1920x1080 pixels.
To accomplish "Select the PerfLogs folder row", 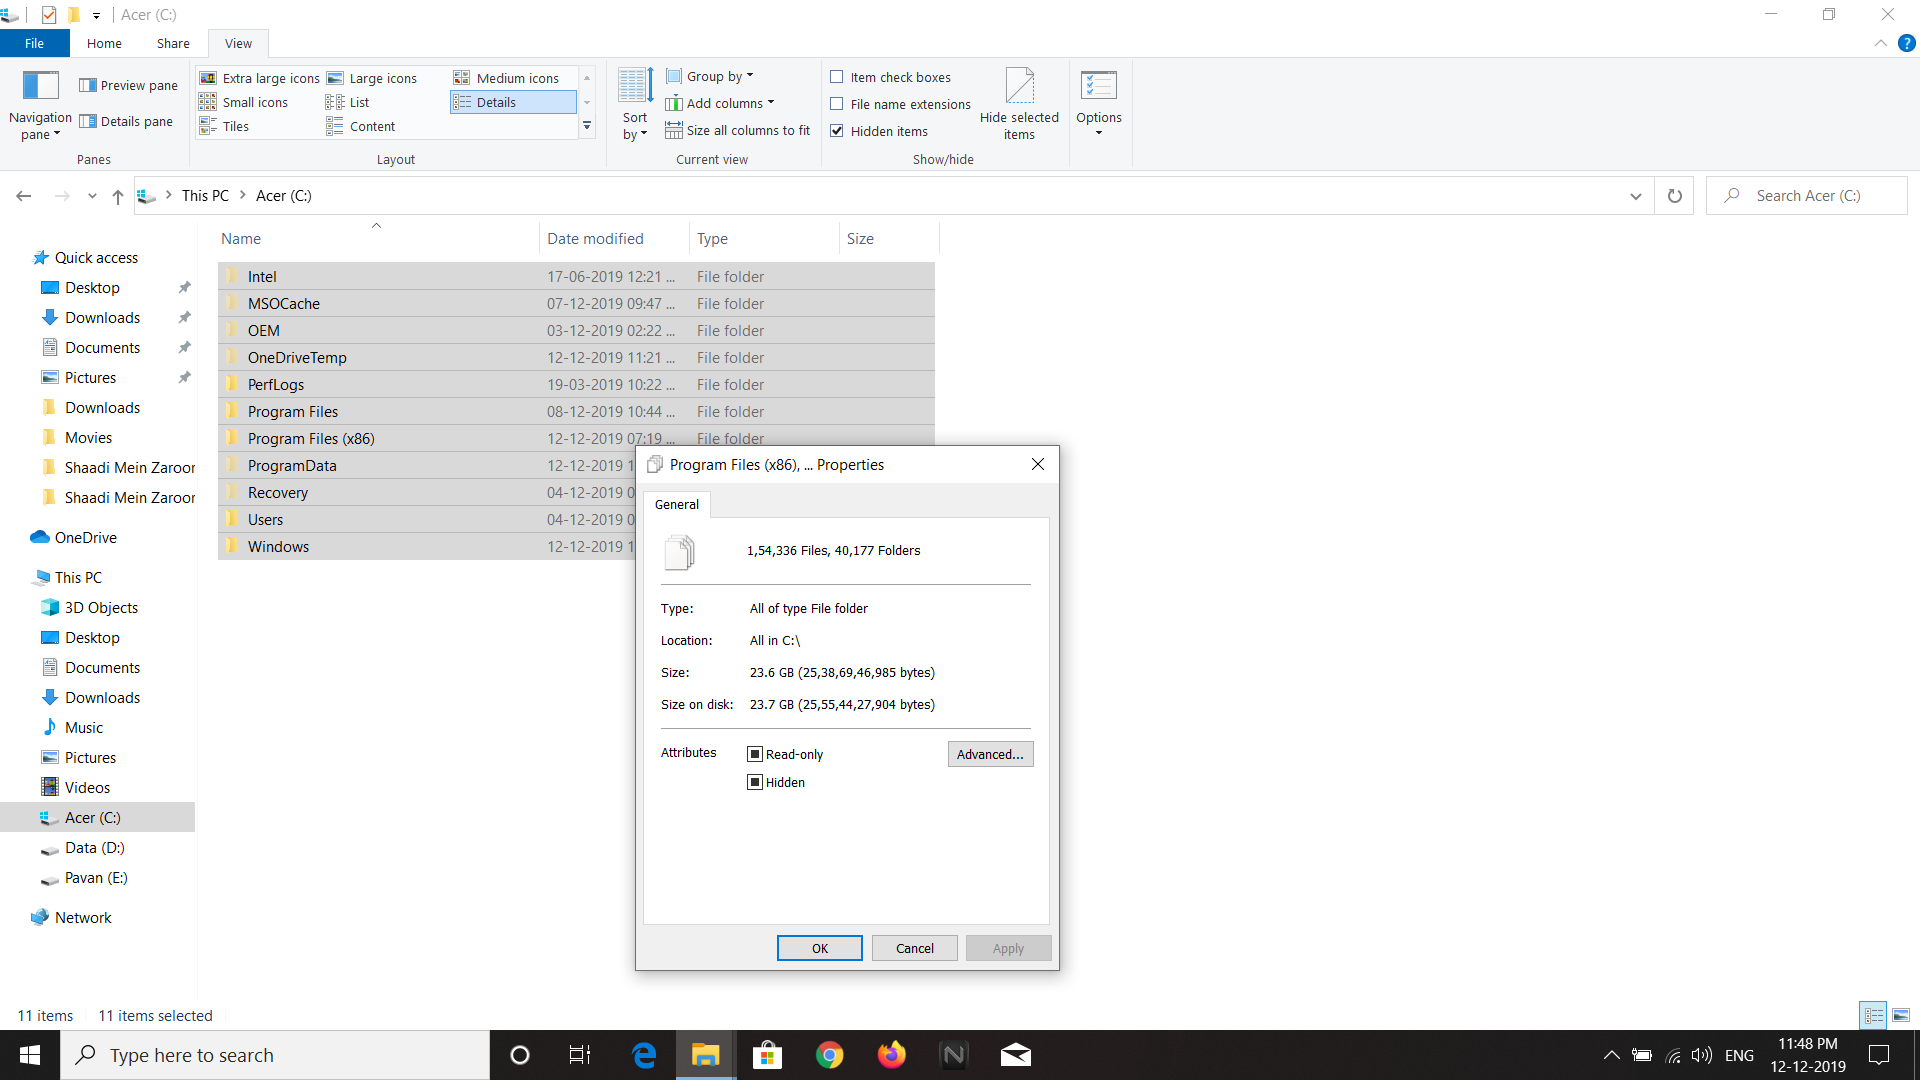I will pyautogui.click(x=576, y=384).
